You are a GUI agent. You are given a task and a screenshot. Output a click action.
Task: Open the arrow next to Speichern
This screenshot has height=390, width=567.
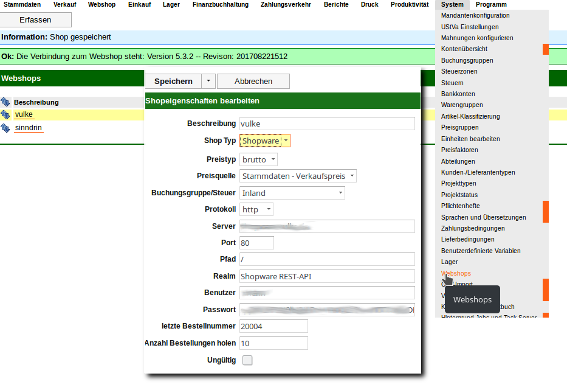pyautogui.click(x=209, y=81)
